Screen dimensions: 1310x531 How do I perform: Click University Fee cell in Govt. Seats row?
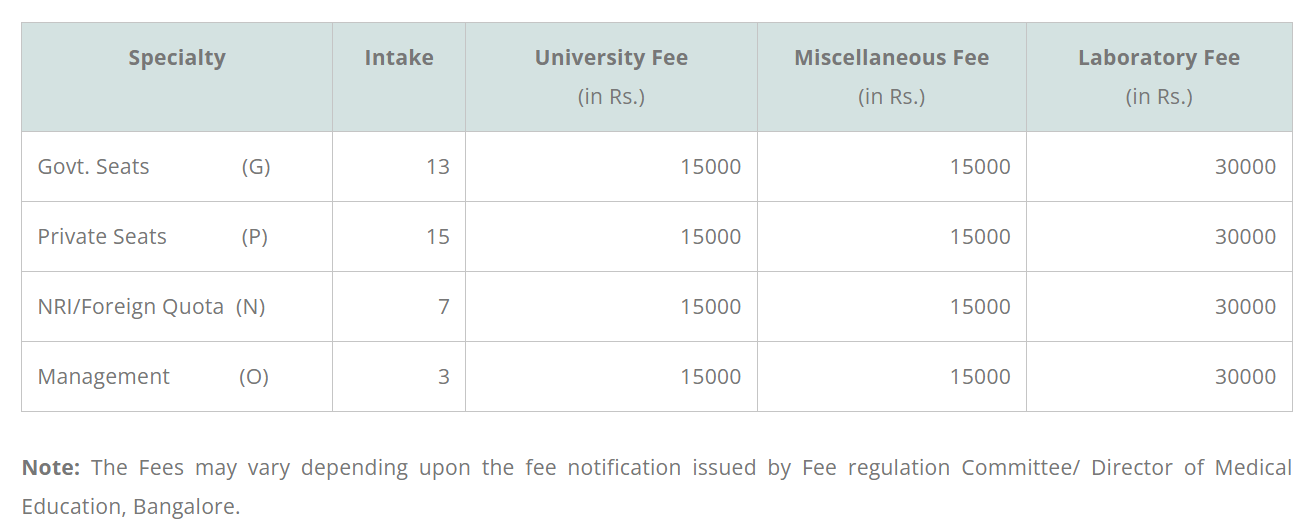(x=710, y=167)
